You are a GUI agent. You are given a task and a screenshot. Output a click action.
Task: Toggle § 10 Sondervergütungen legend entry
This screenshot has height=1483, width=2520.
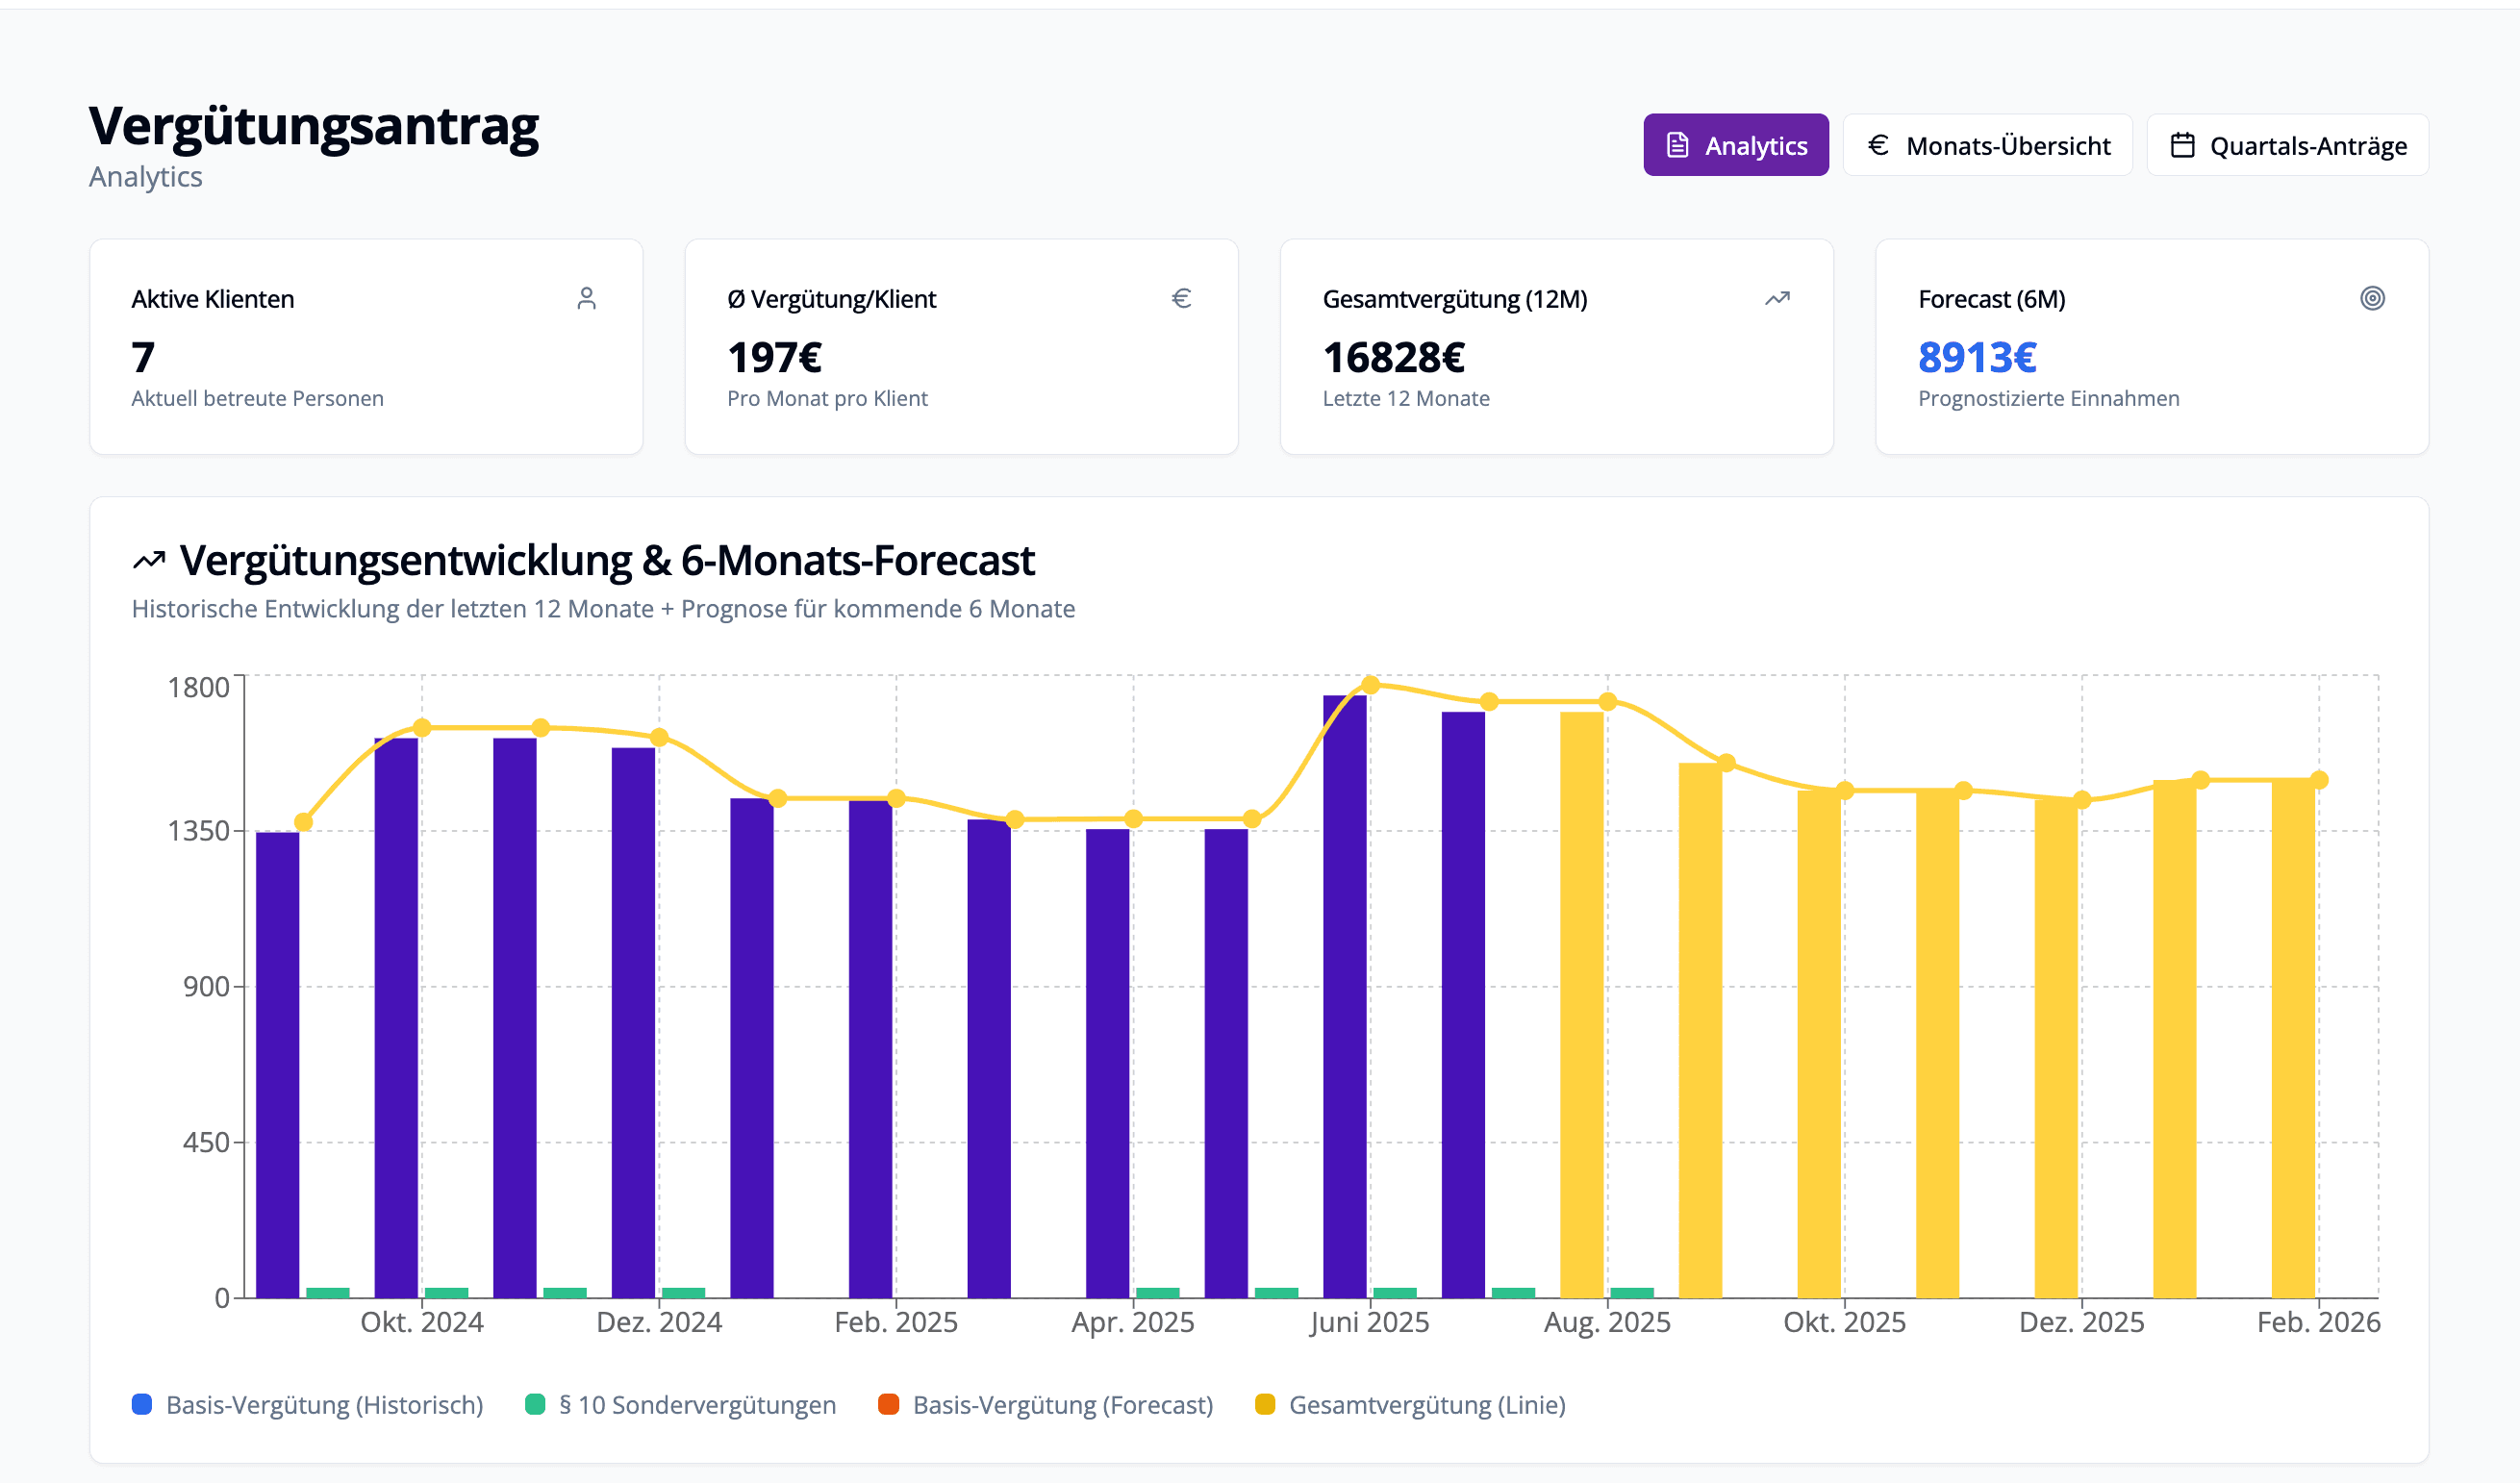[696, 1404]
